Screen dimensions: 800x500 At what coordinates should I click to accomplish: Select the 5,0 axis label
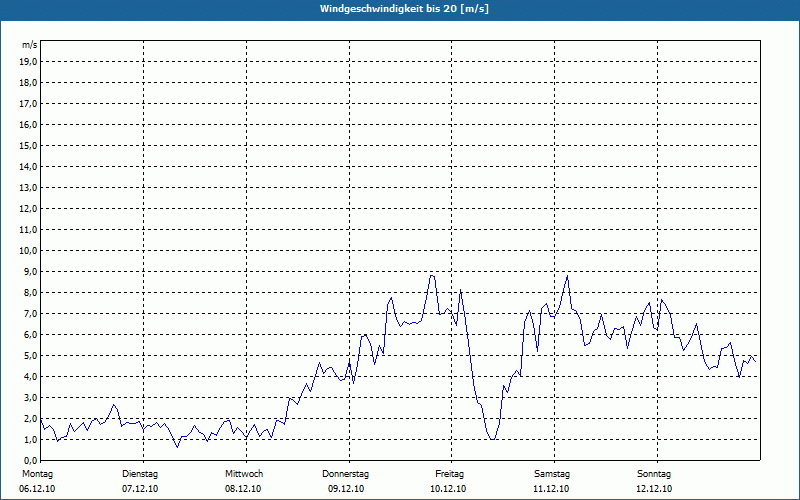[x=30, y=356]
